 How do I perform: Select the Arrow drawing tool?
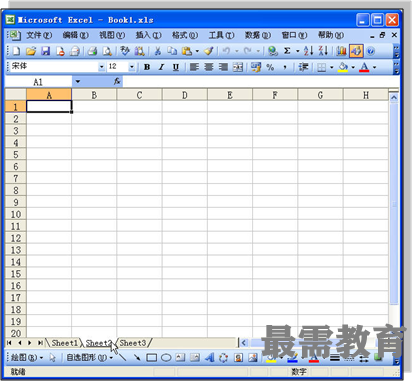[x=137, y=358]
